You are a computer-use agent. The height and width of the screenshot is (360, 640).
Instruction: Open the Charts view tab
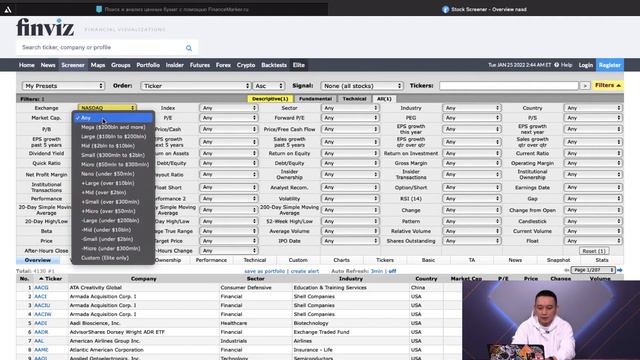point(341,260)
